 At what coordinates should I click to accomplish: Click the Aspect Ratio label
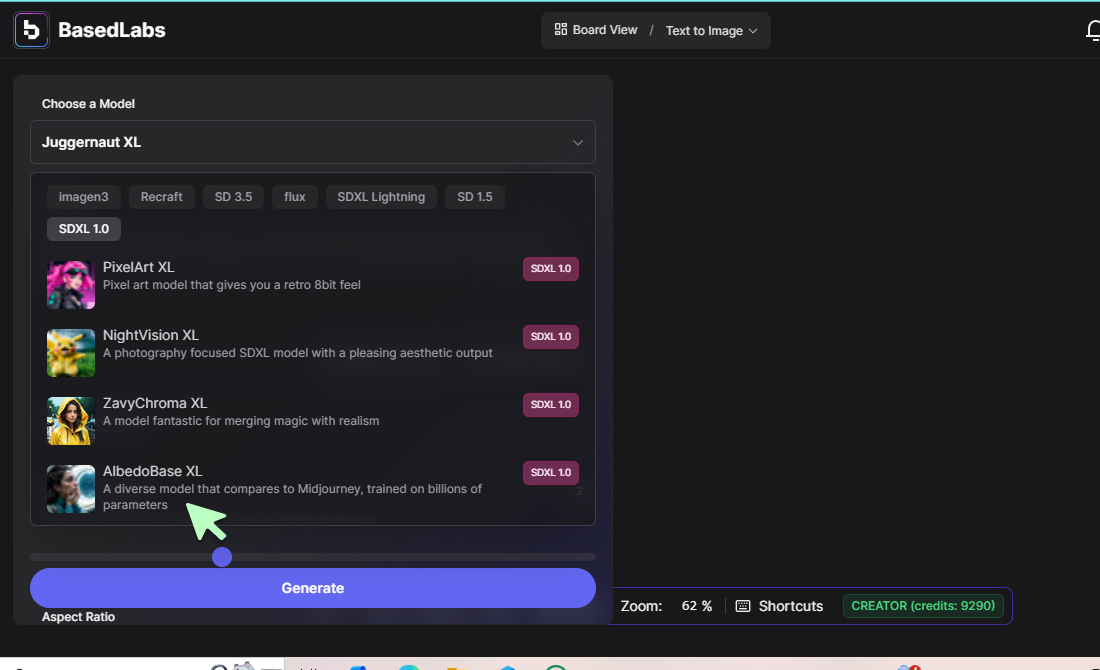click(79, 617)
